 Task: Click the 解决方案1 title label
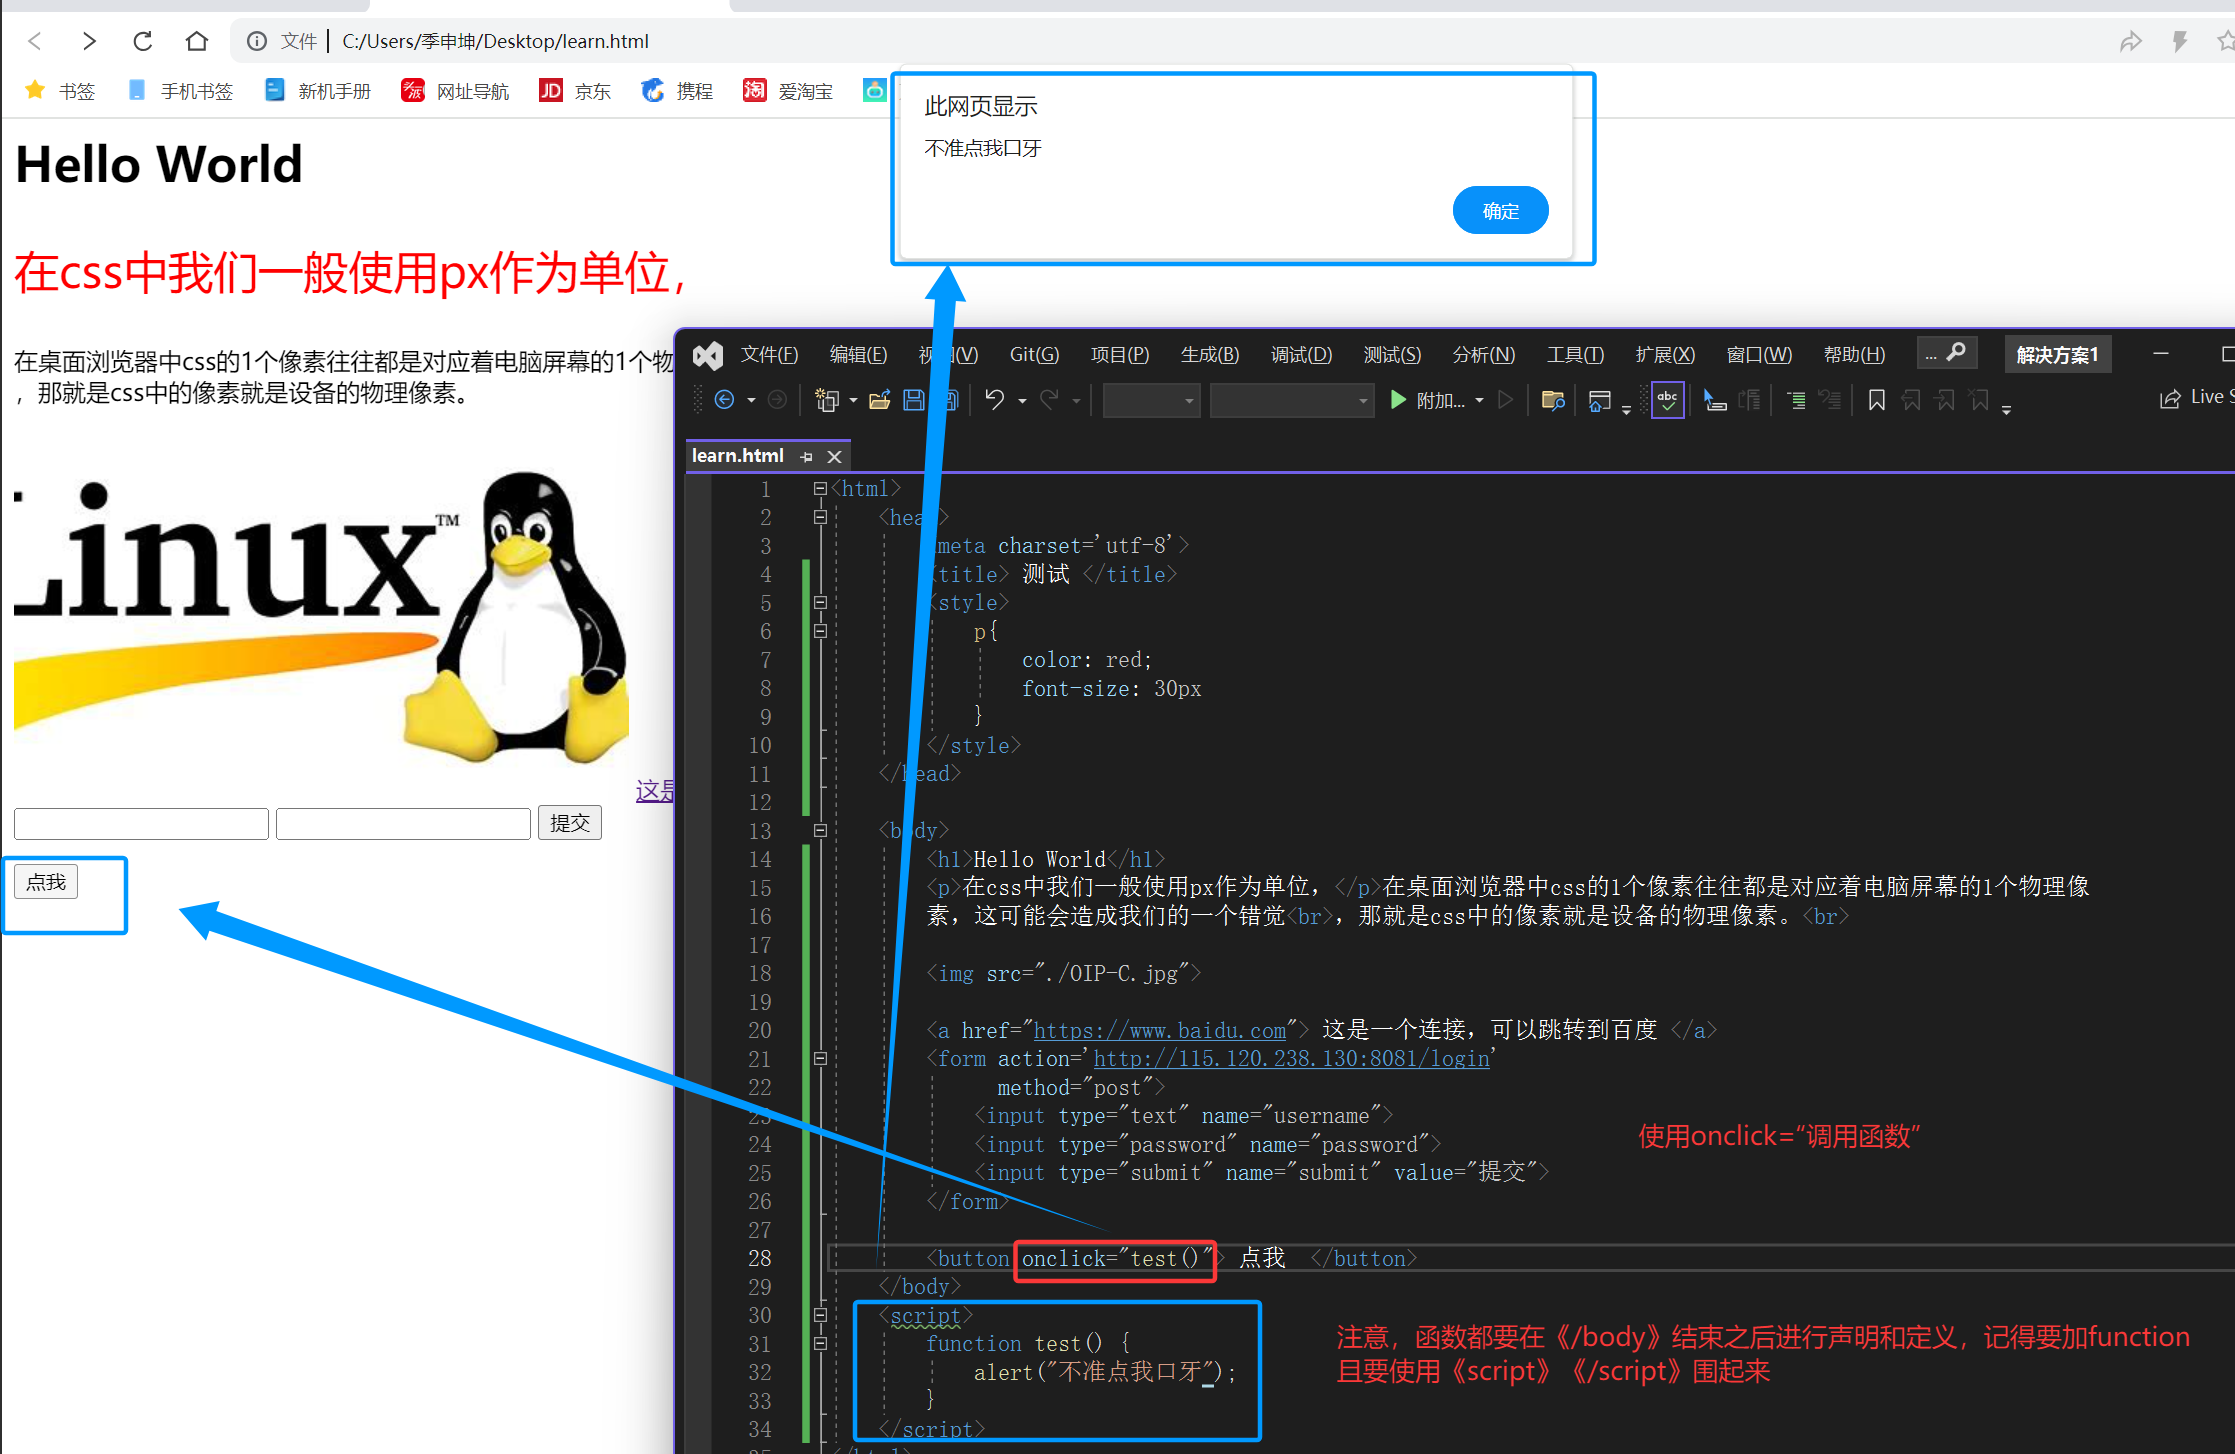click(x=2057, y=355)
